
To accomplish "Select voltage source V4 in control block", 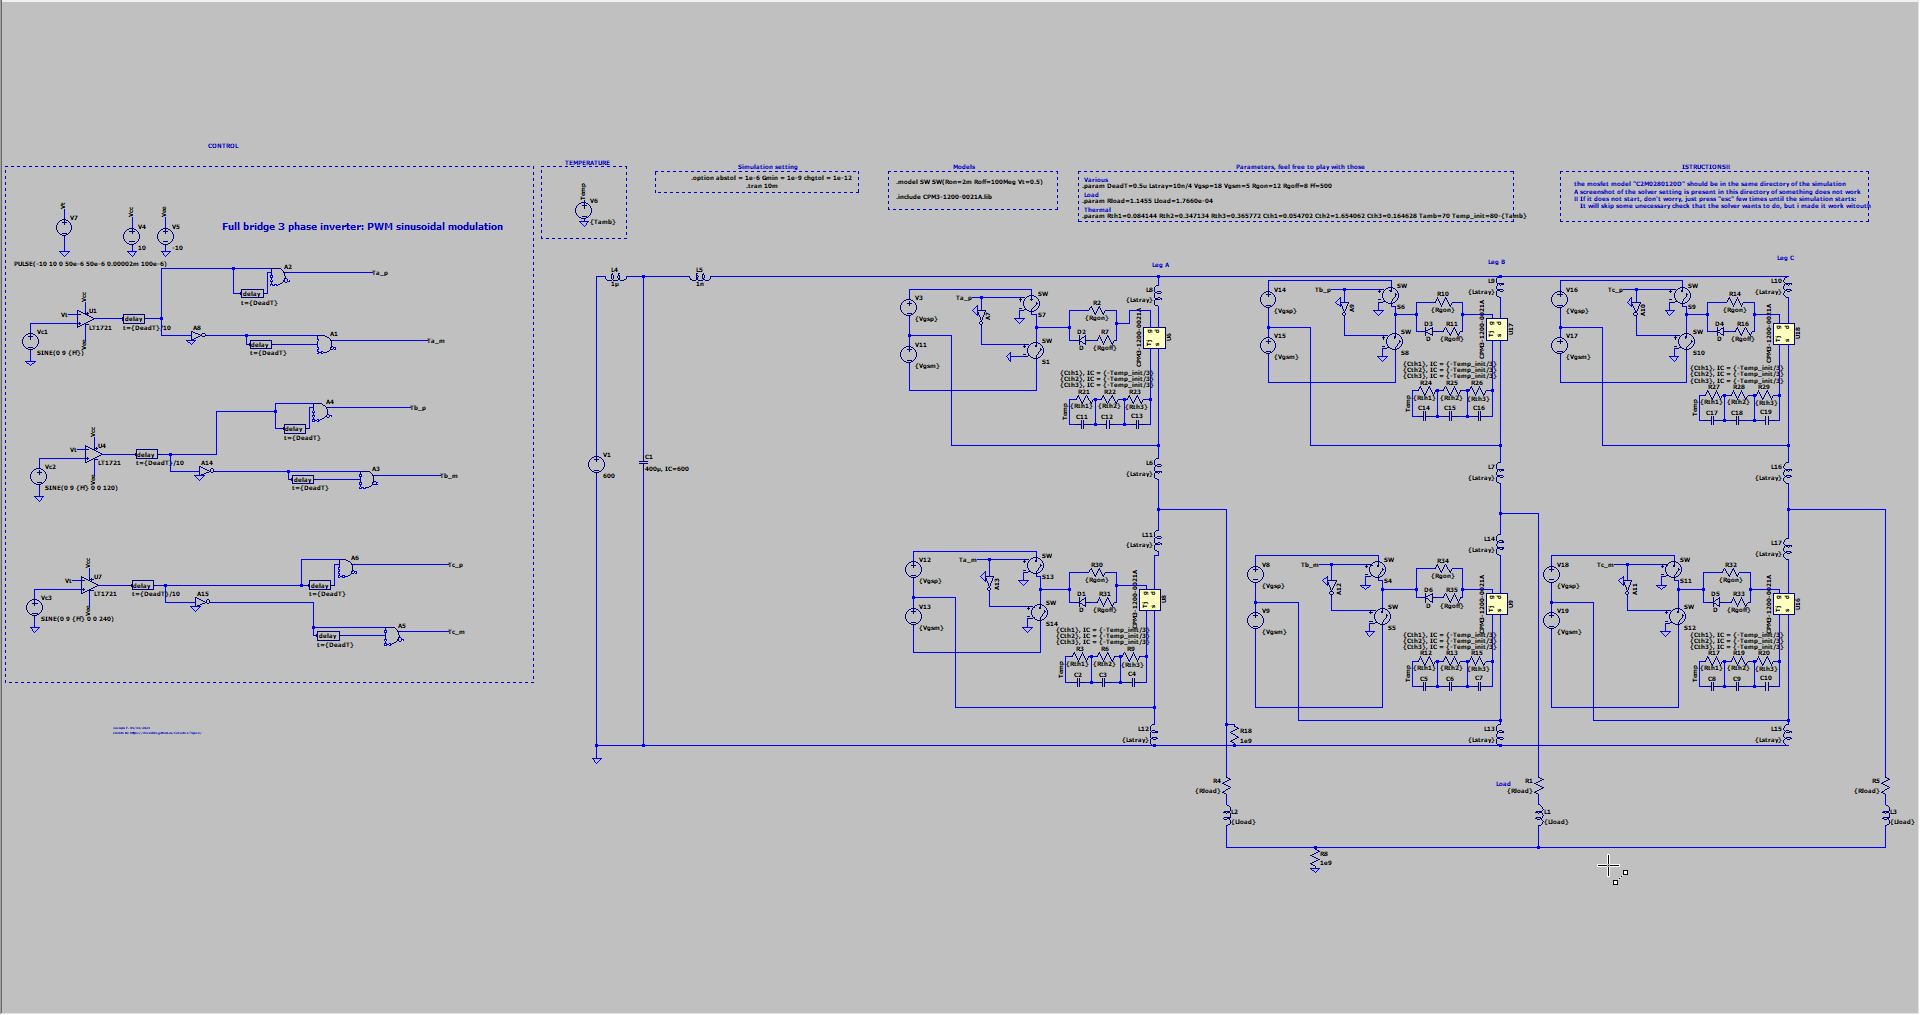I will click(x=131, y=236).
